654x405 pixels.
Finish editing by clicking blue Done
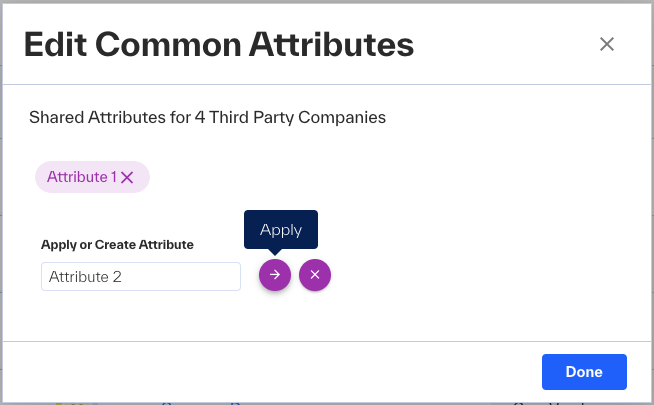coord(584,372)
